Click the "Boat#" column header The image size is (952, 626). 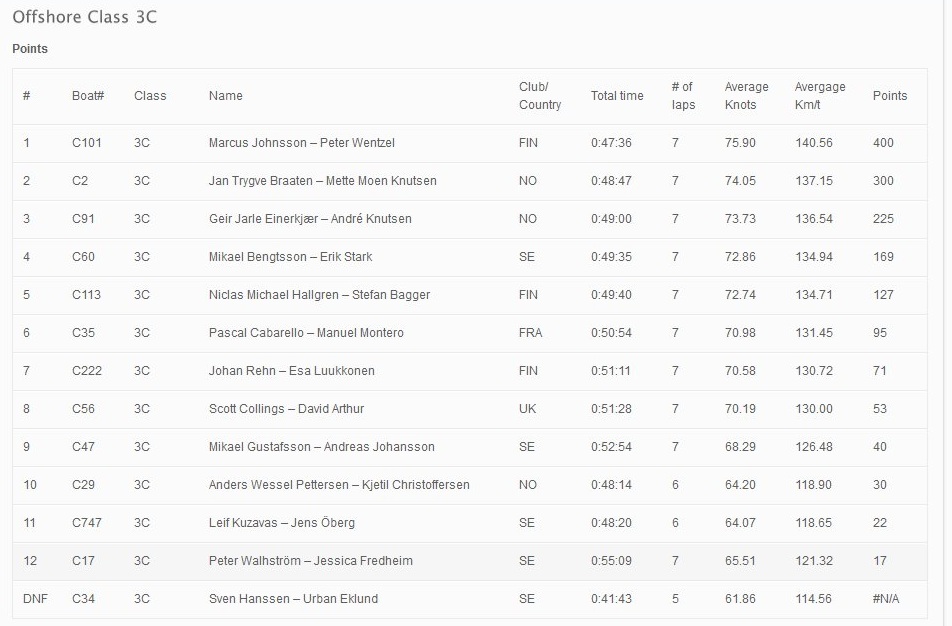(88, 96)
